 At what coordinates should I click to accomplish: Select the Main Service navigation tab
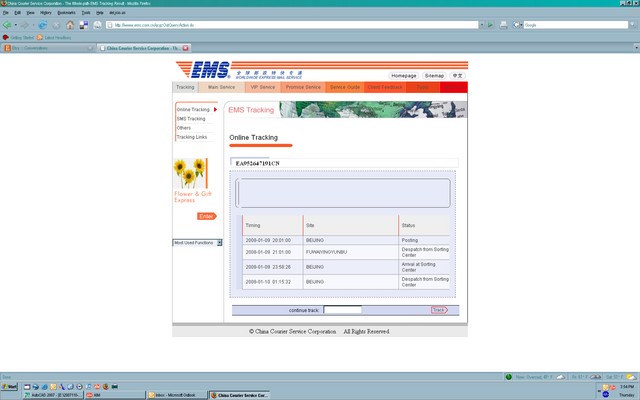222,87
